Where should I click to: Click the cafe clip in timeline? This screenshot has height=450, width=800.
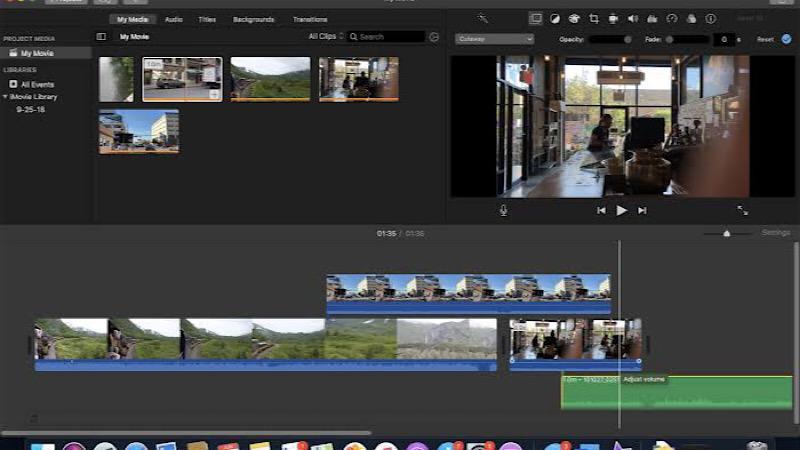coord(576,344)
